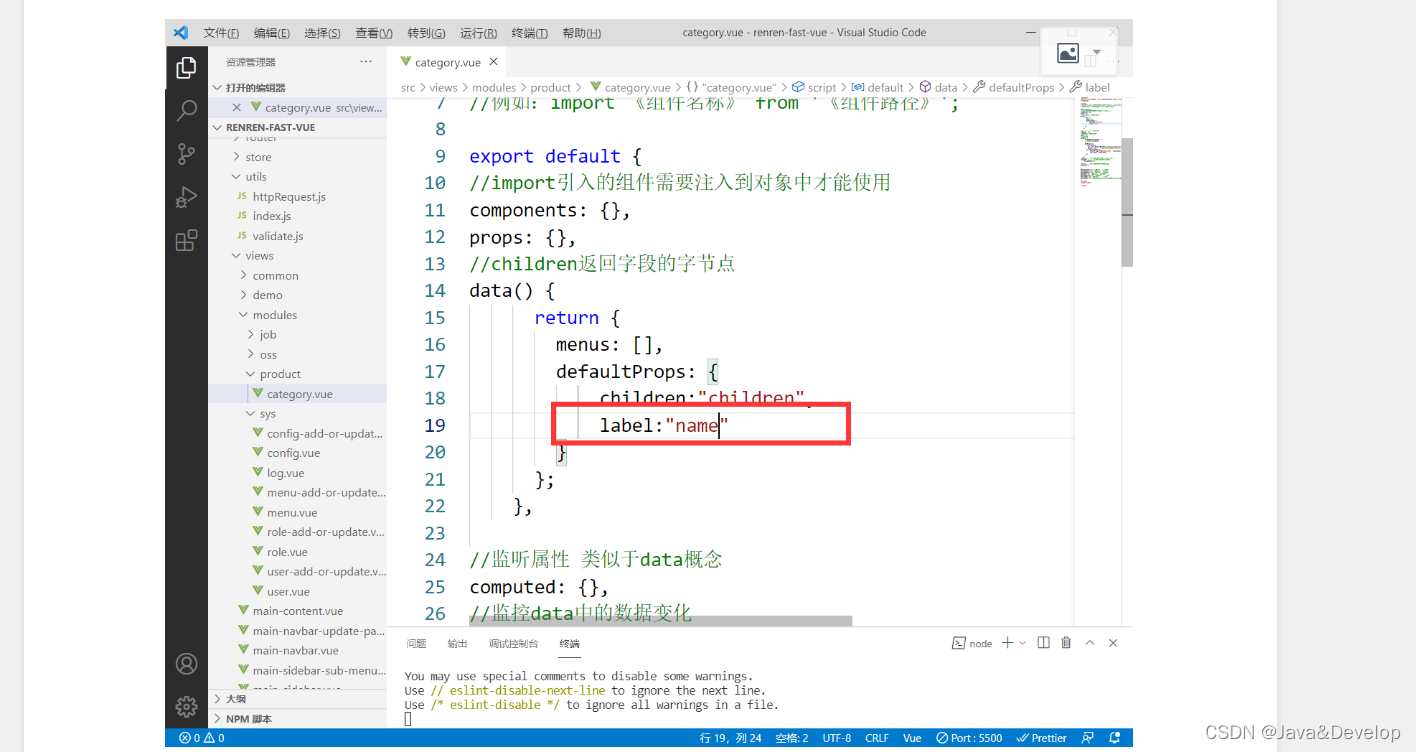Open the Source Control view
The image size is (1416, 752).
coord(186,154)
